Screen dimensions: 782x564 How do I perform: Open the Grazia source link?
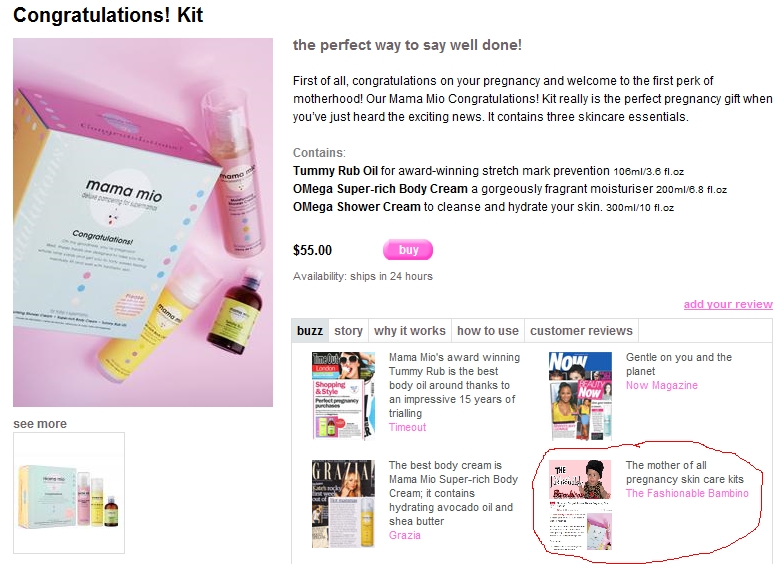(x=404, y=535)
